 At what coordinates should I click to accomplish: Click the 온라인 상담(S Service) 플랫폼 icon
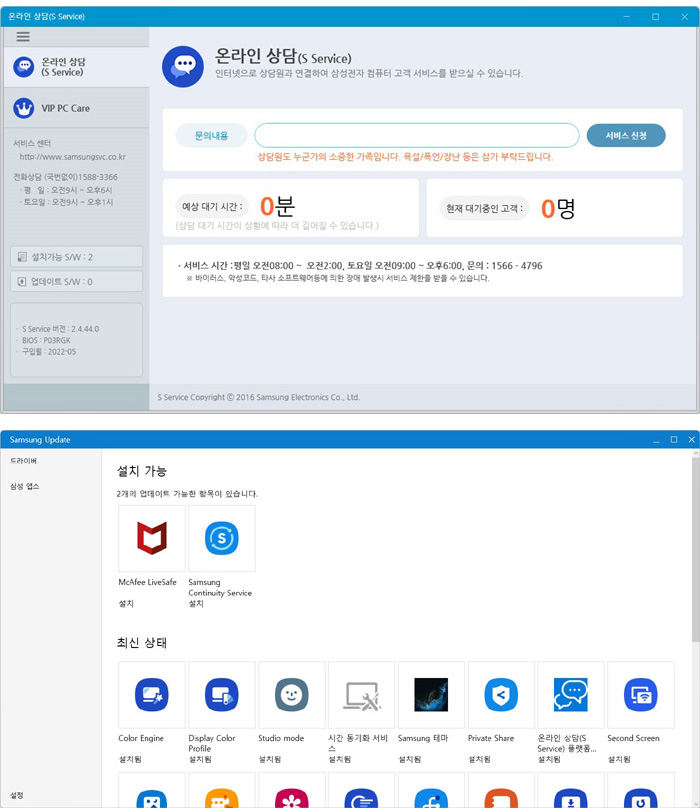pyautogui.click(x=571, y=694)
